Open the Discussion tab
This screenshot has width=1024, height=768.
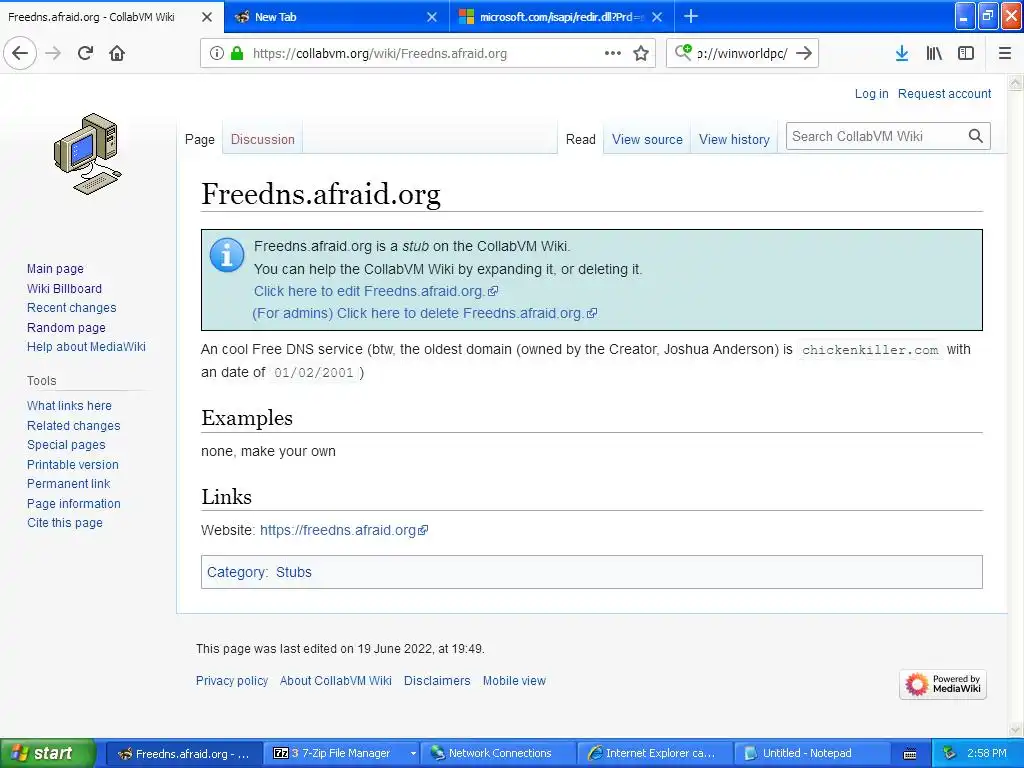(263, 139)
